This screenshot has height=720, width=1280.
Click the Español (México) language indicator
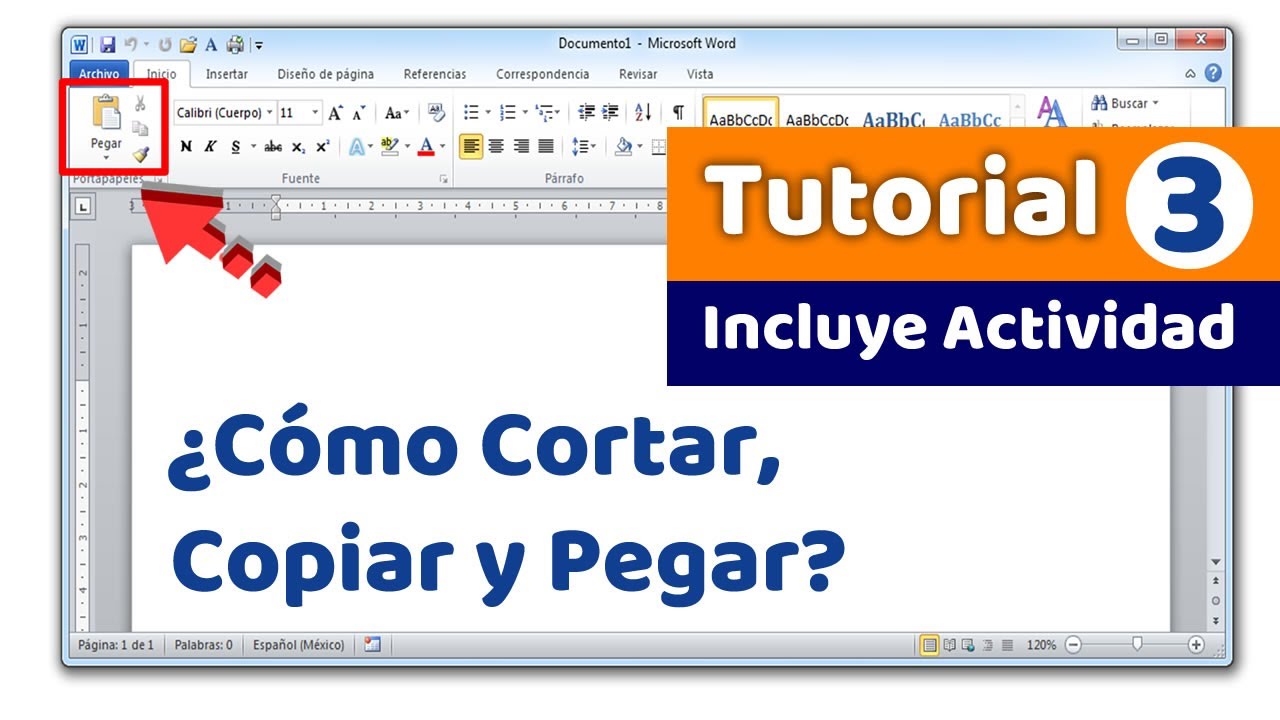(299, 645)
